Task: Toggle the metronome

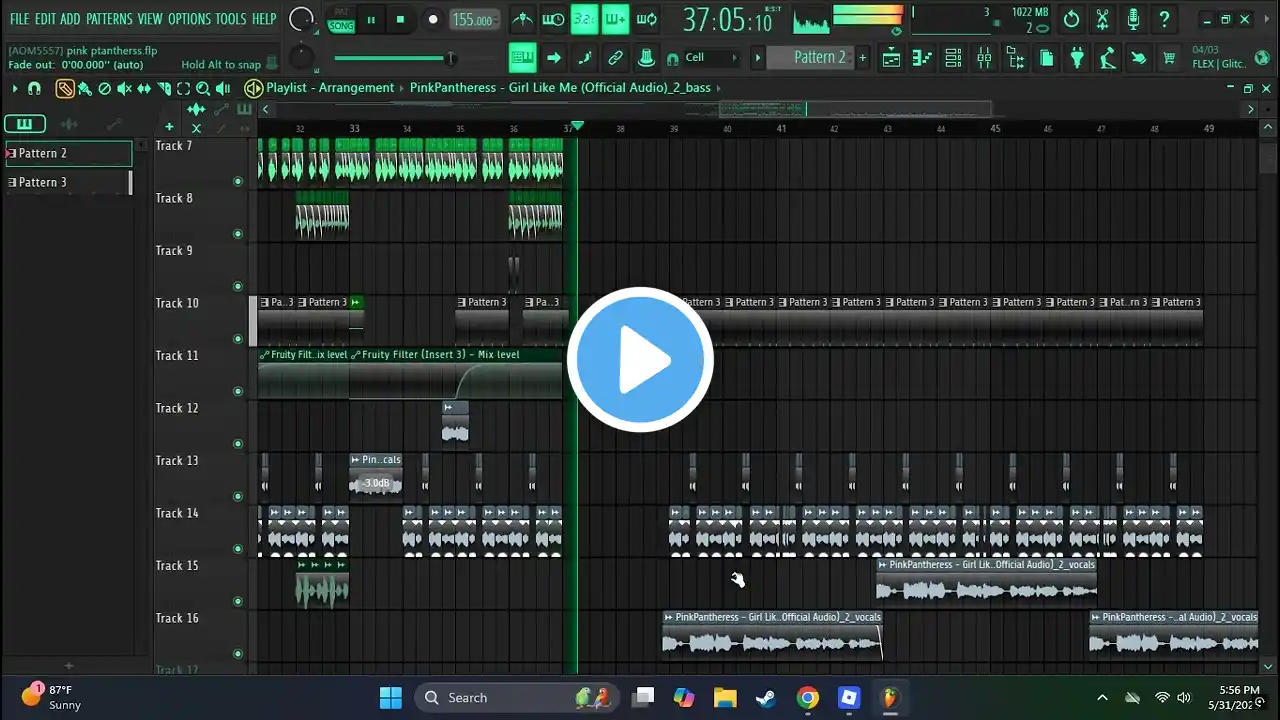Action: click(522, 19)
